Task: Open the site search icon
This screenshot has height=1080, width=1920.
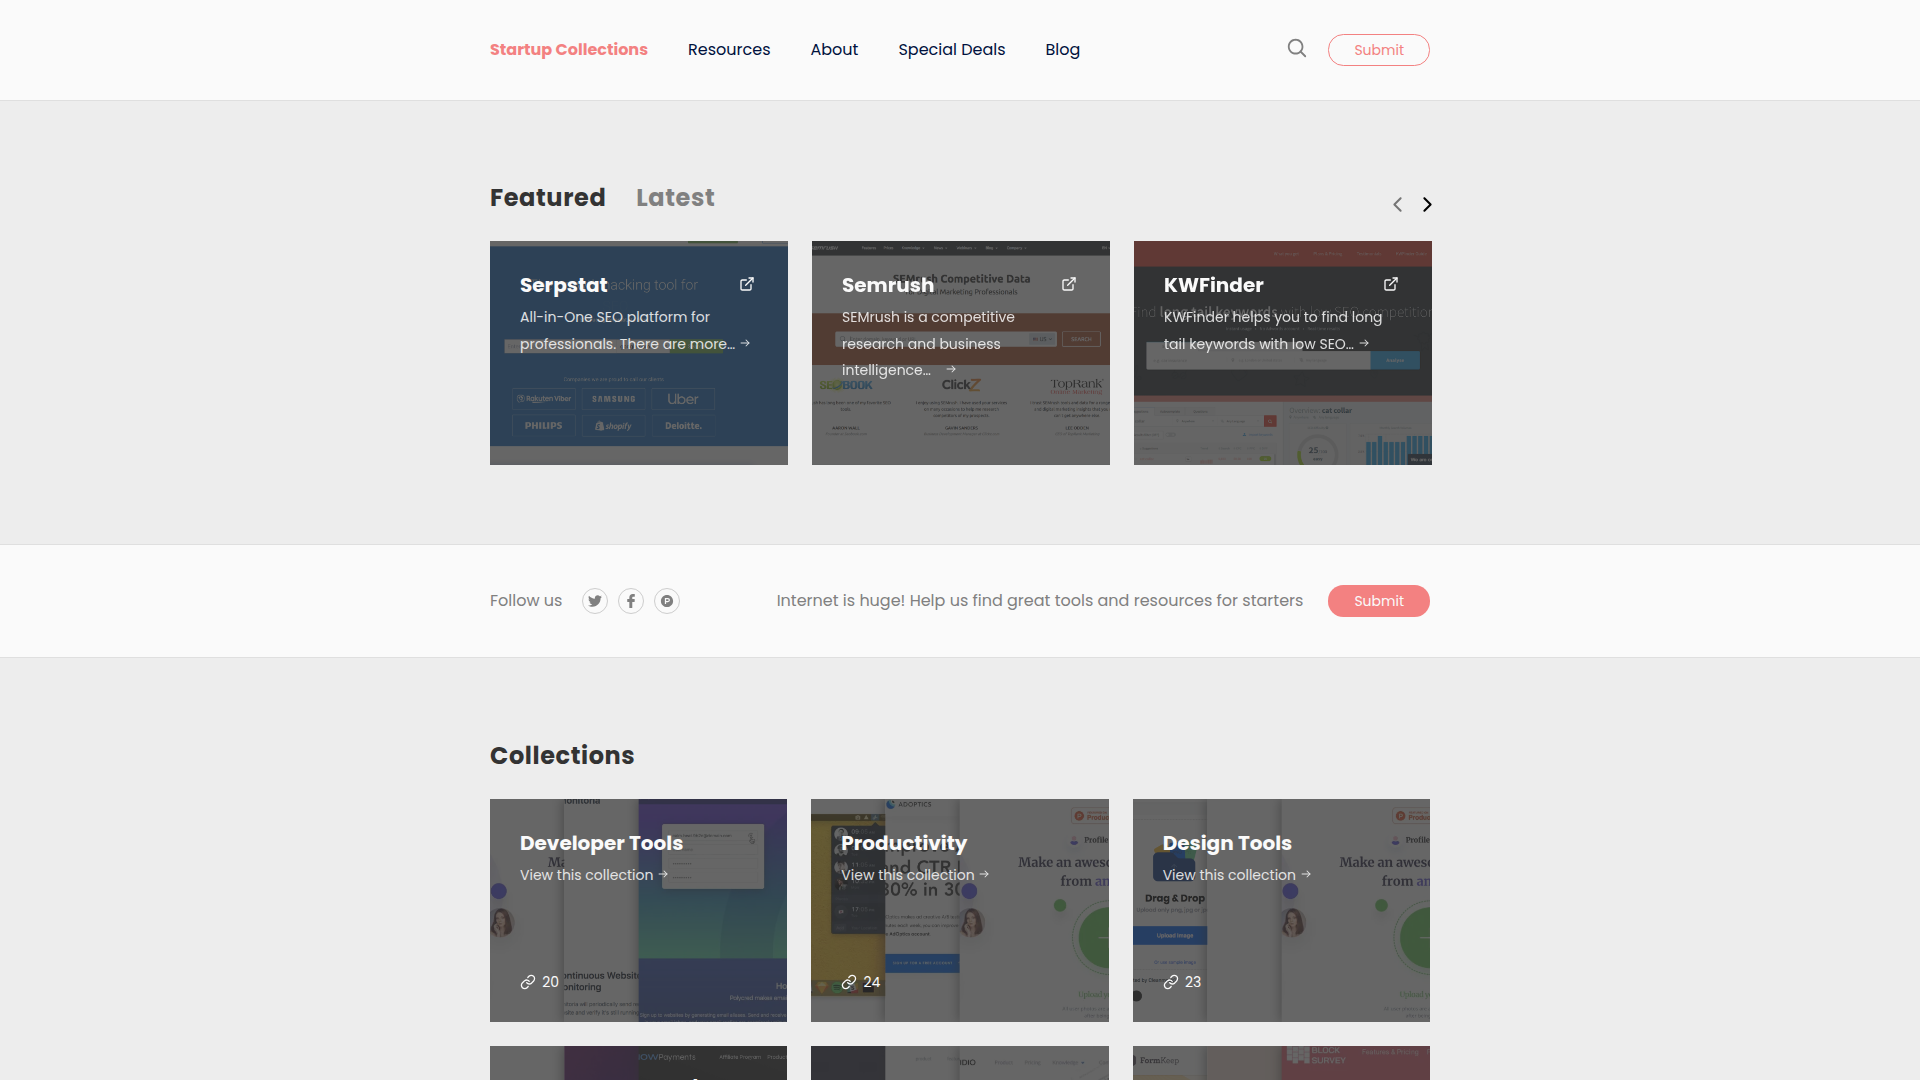Action: [x=1296, y=48]
